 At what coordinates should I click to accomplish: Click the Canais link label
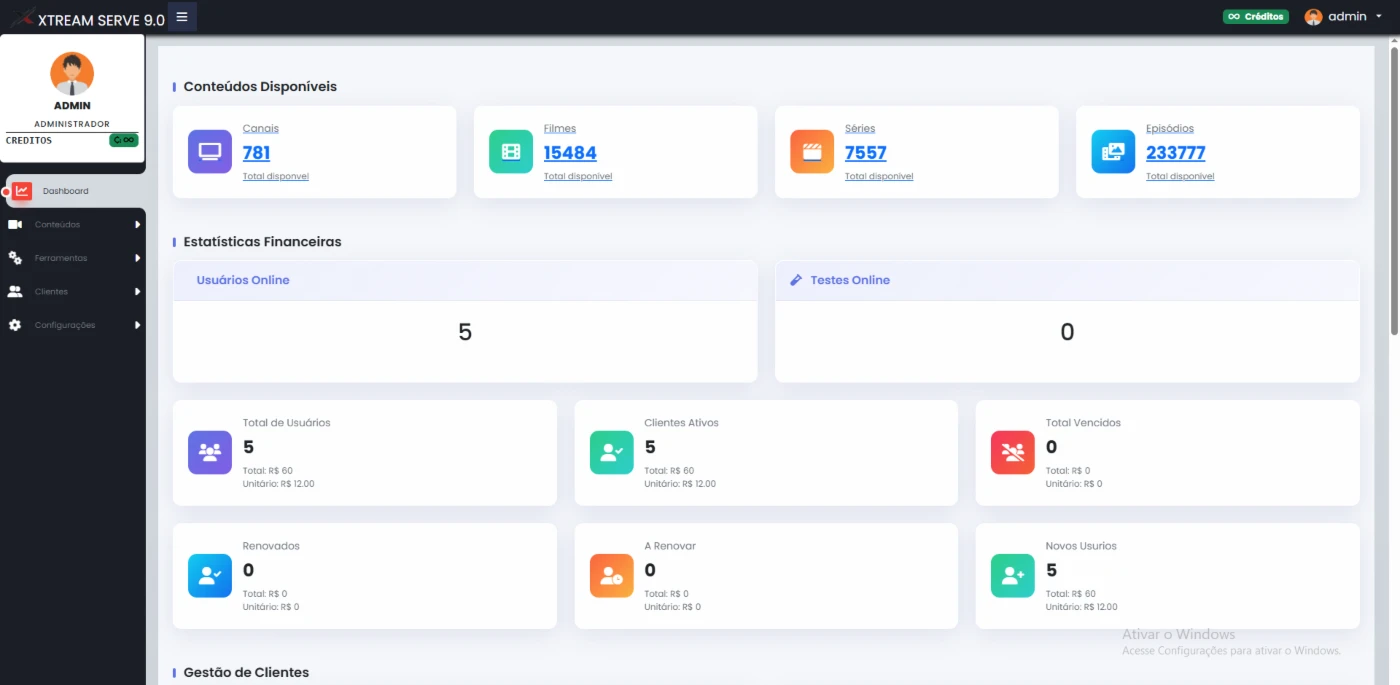(x=261, y=129)
